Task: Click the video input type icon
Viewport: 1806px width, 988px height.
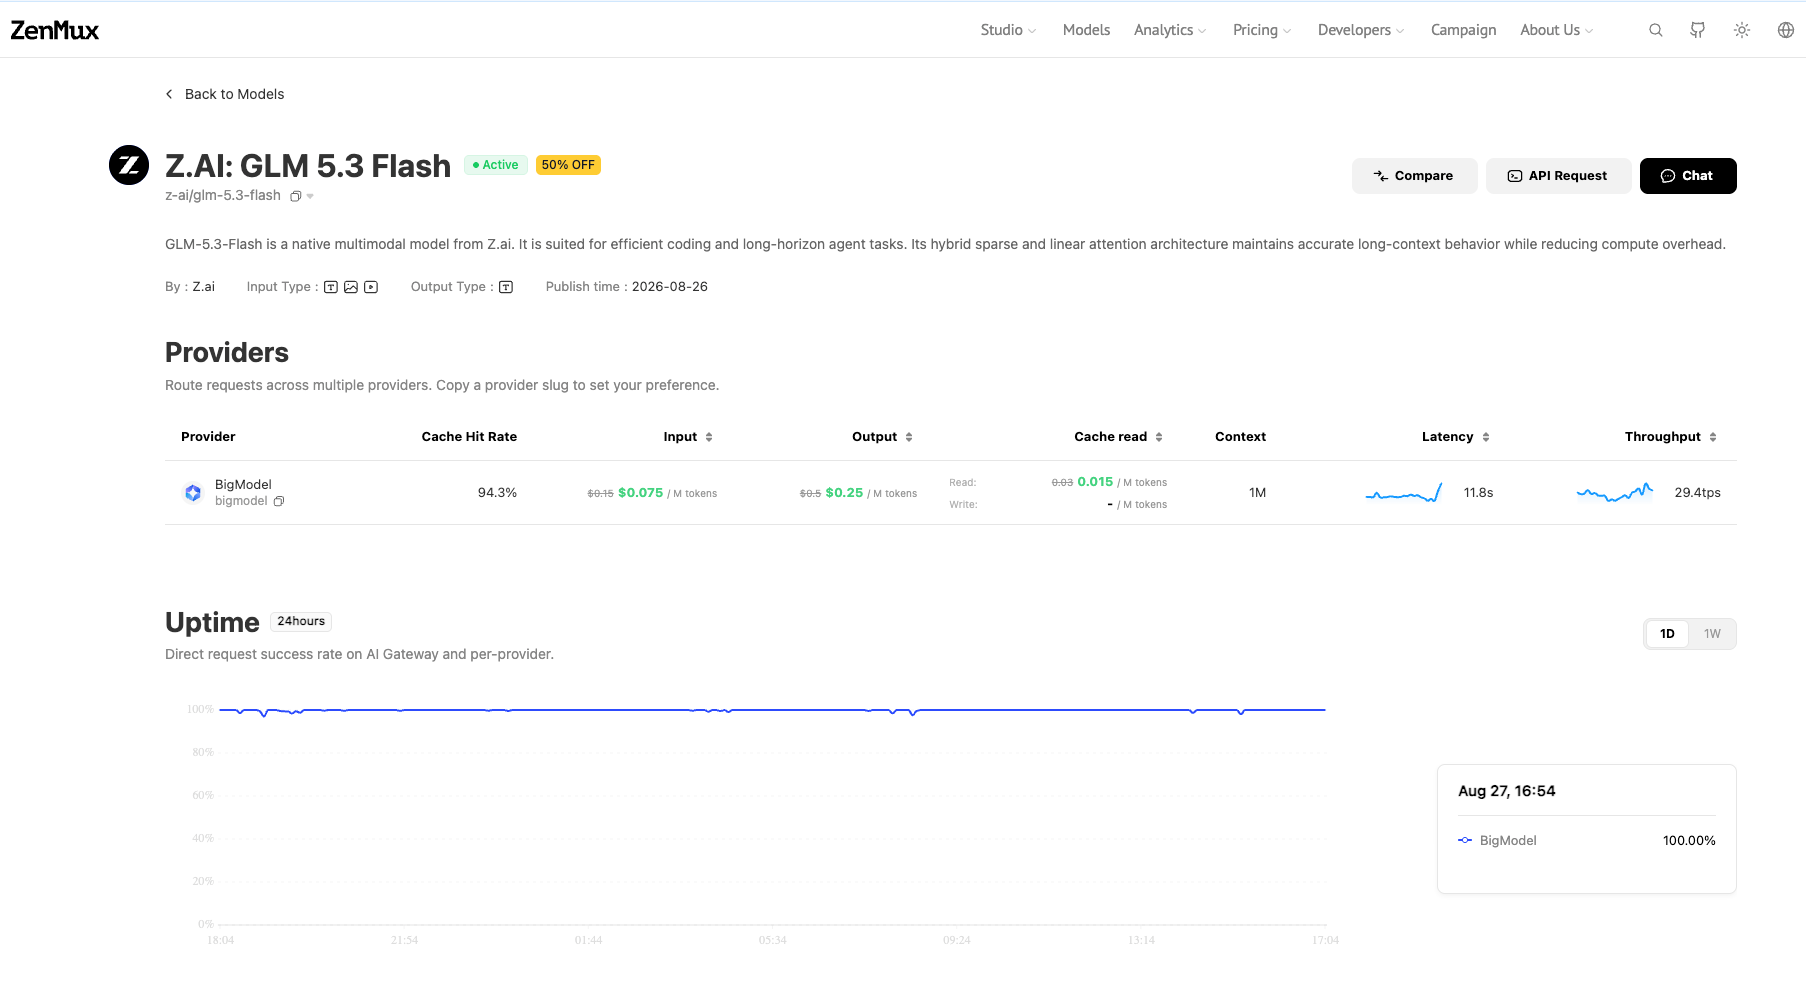Action: [x=371, y=287]
